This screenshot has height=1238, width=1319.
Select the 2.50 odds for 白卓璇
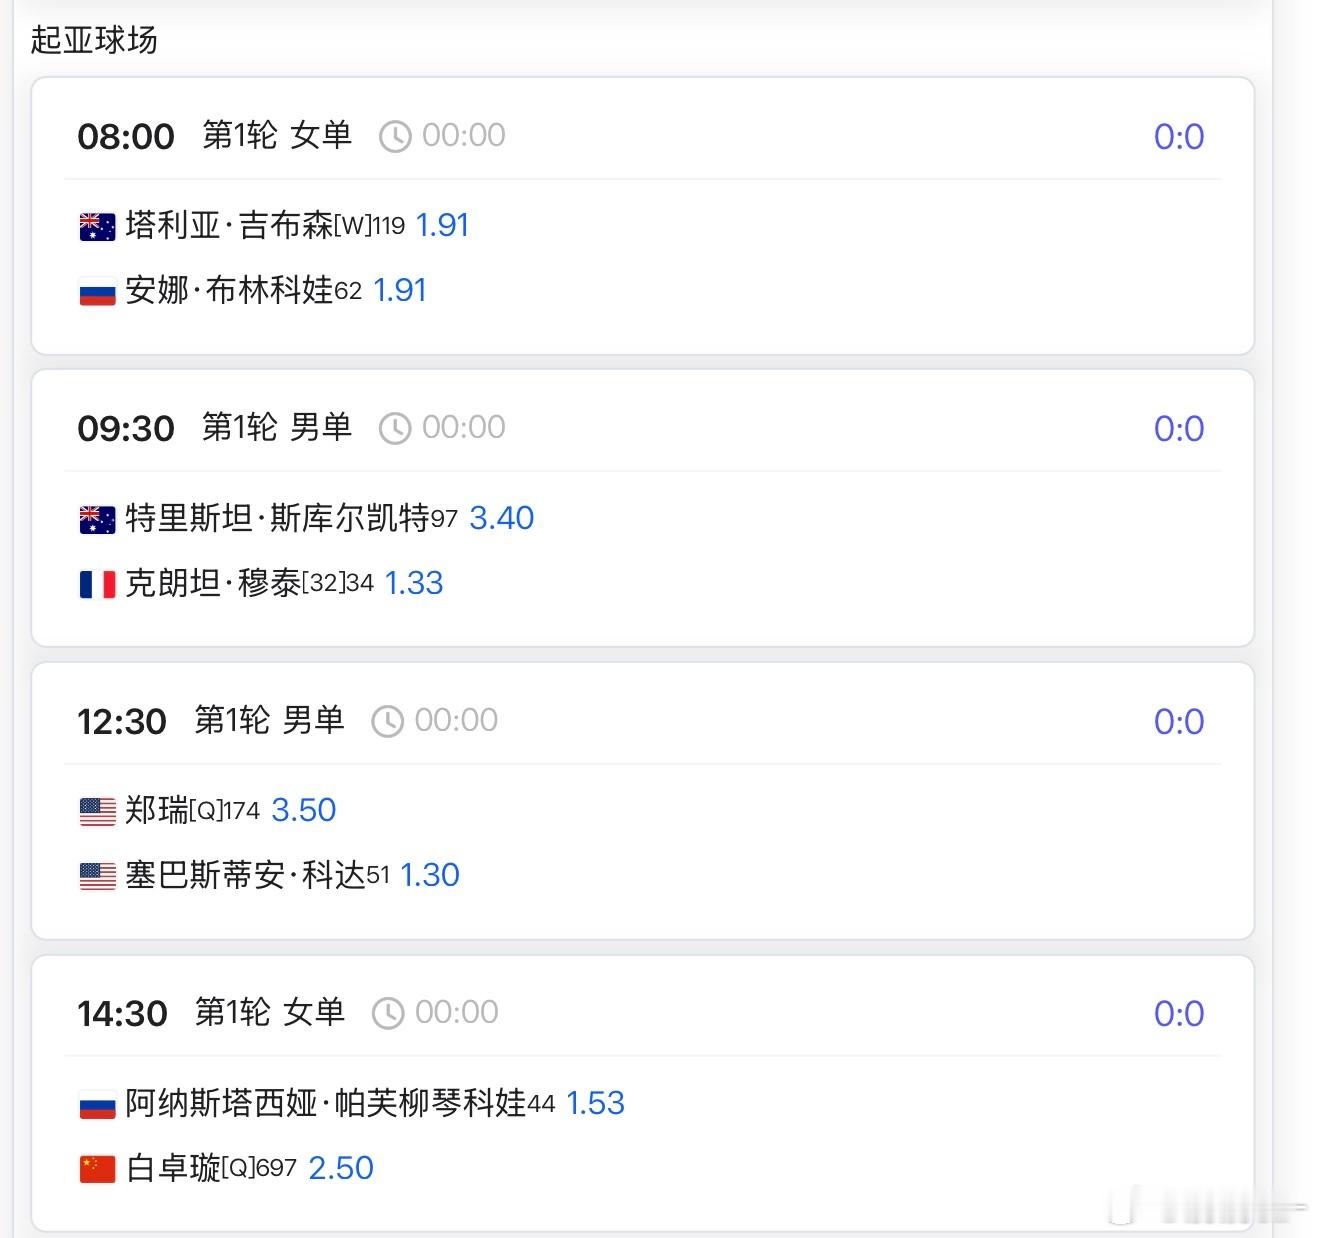pyautogui.click(x=341, y=1168)
